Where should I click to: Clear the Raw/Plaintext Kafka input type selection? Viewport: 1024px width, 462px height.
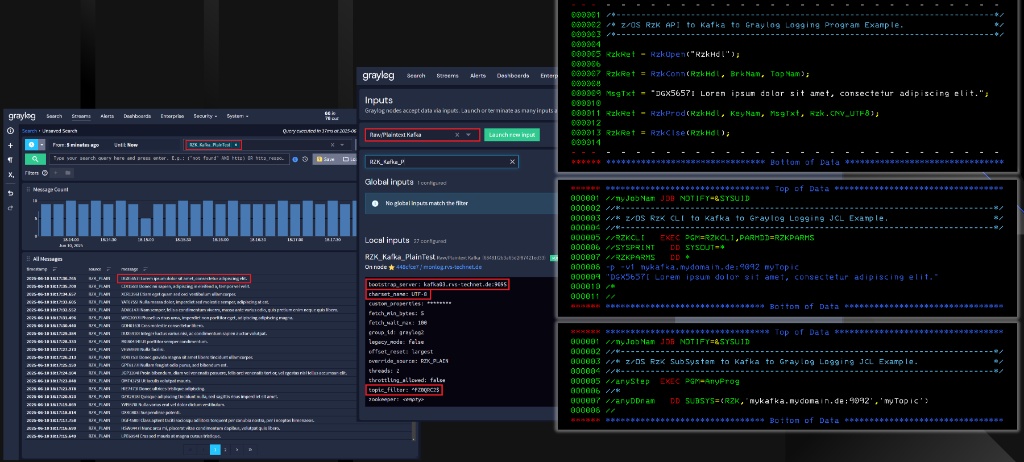pos(457,135)
